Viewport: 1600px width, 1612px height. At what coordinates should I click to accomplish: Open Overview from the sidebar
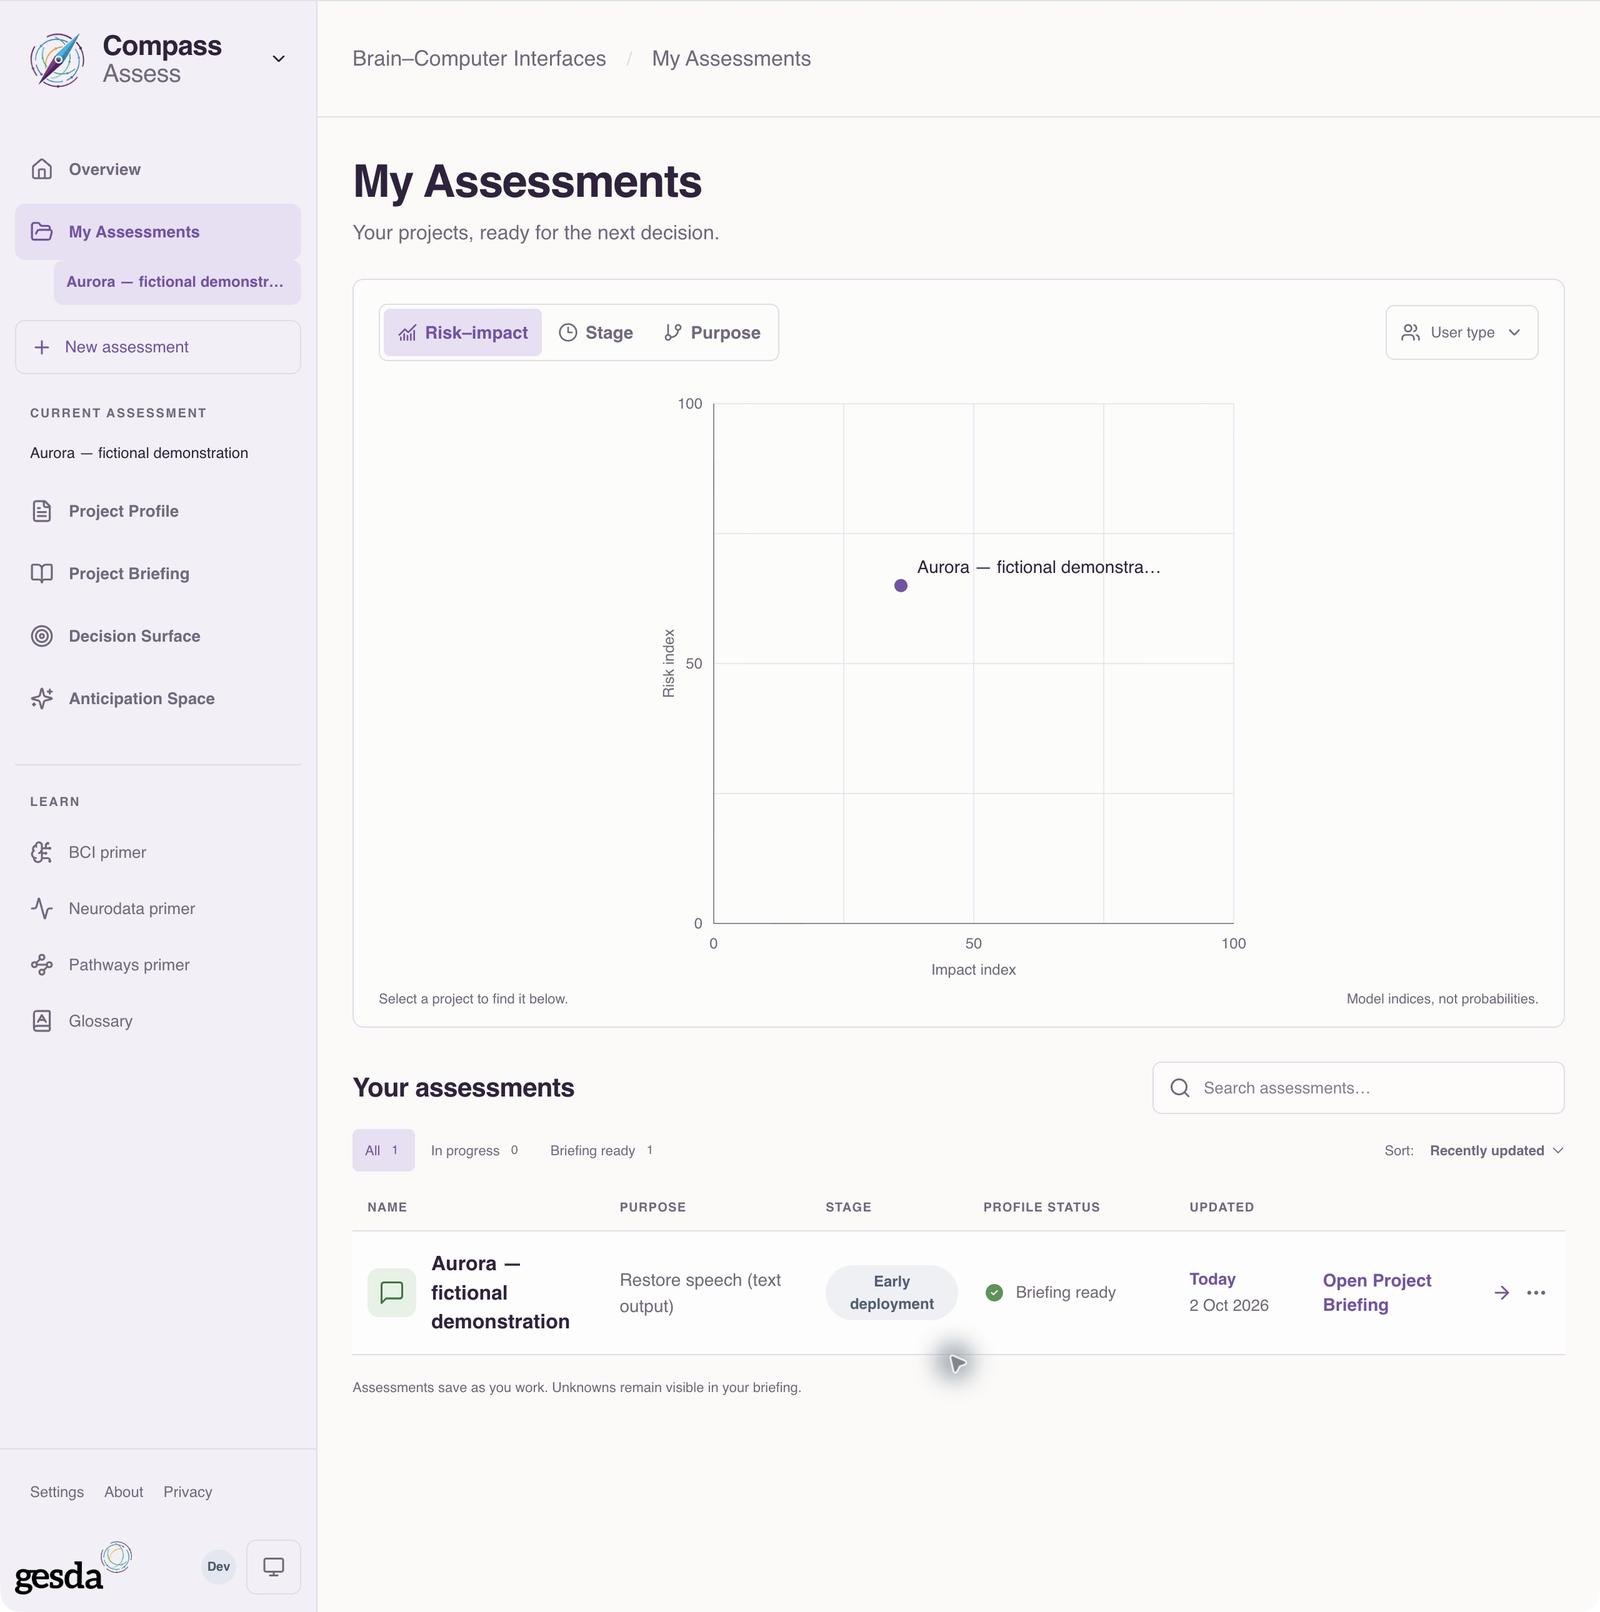click(x=158, y=169)
